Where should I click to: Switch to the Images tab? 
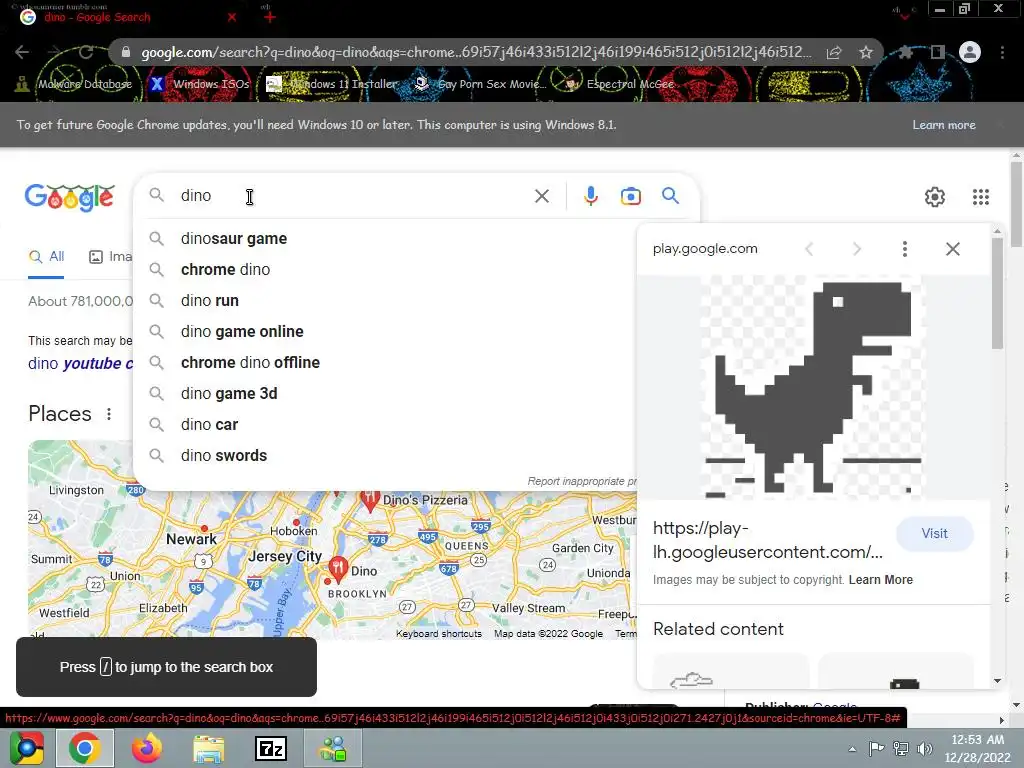click(x=110, y=257)
